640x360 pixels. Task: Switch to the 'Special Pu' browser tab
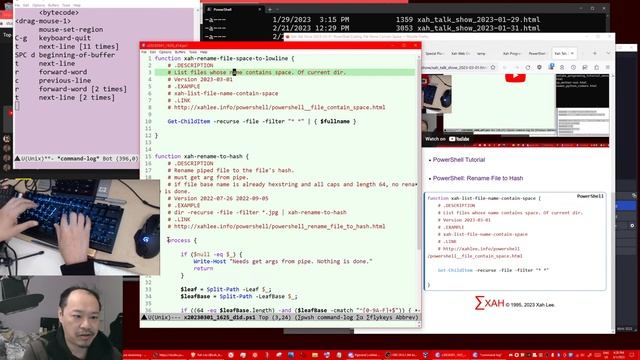pos(434,53)
